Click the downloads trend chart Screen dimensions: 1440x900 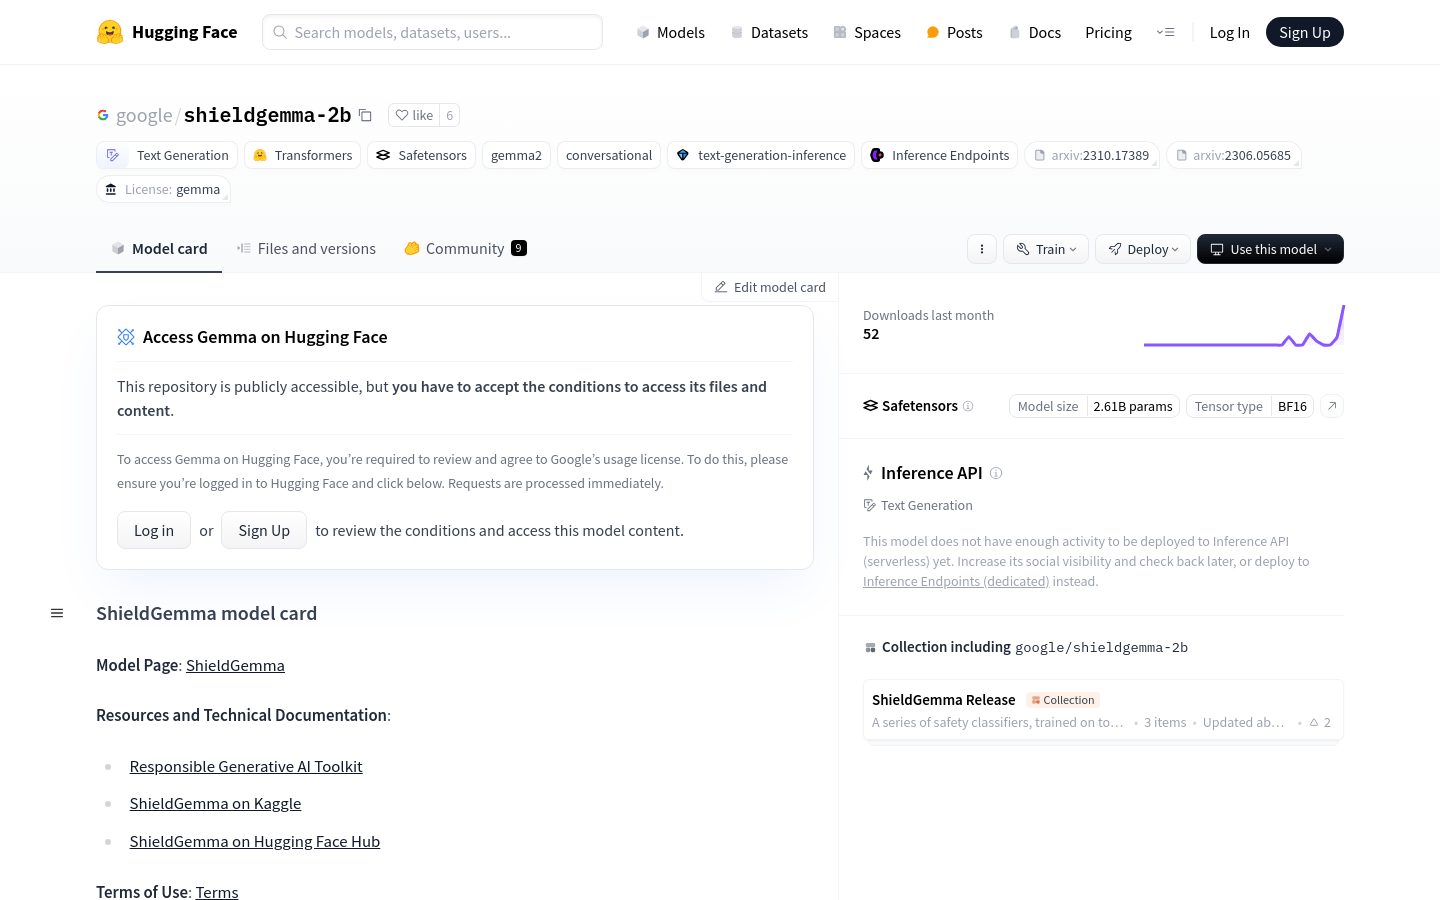point(1244,326)
